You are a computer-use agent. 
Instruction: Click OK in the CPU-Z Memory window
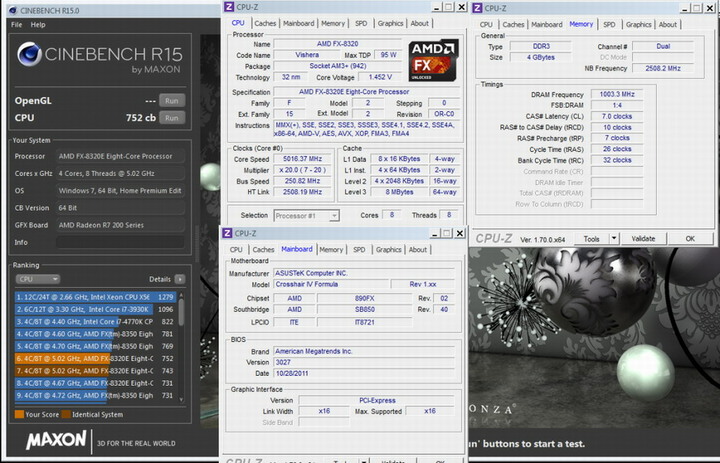coord(690,239)
